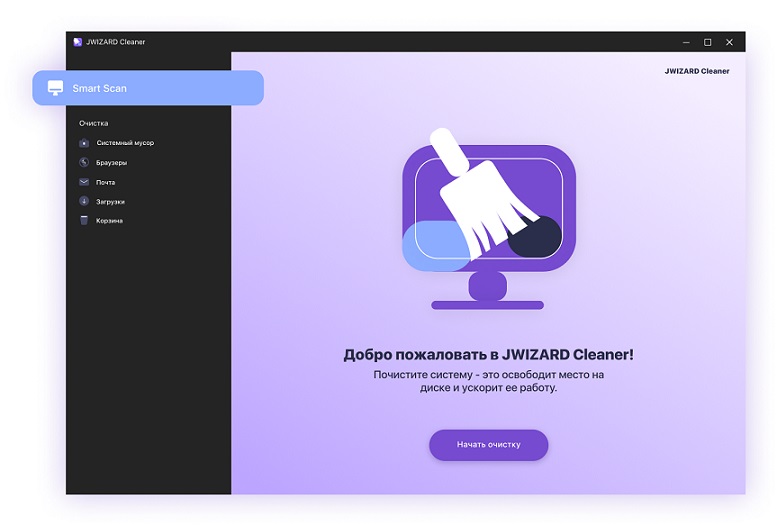Click the Корзина trash bin icon

point(84,220)
